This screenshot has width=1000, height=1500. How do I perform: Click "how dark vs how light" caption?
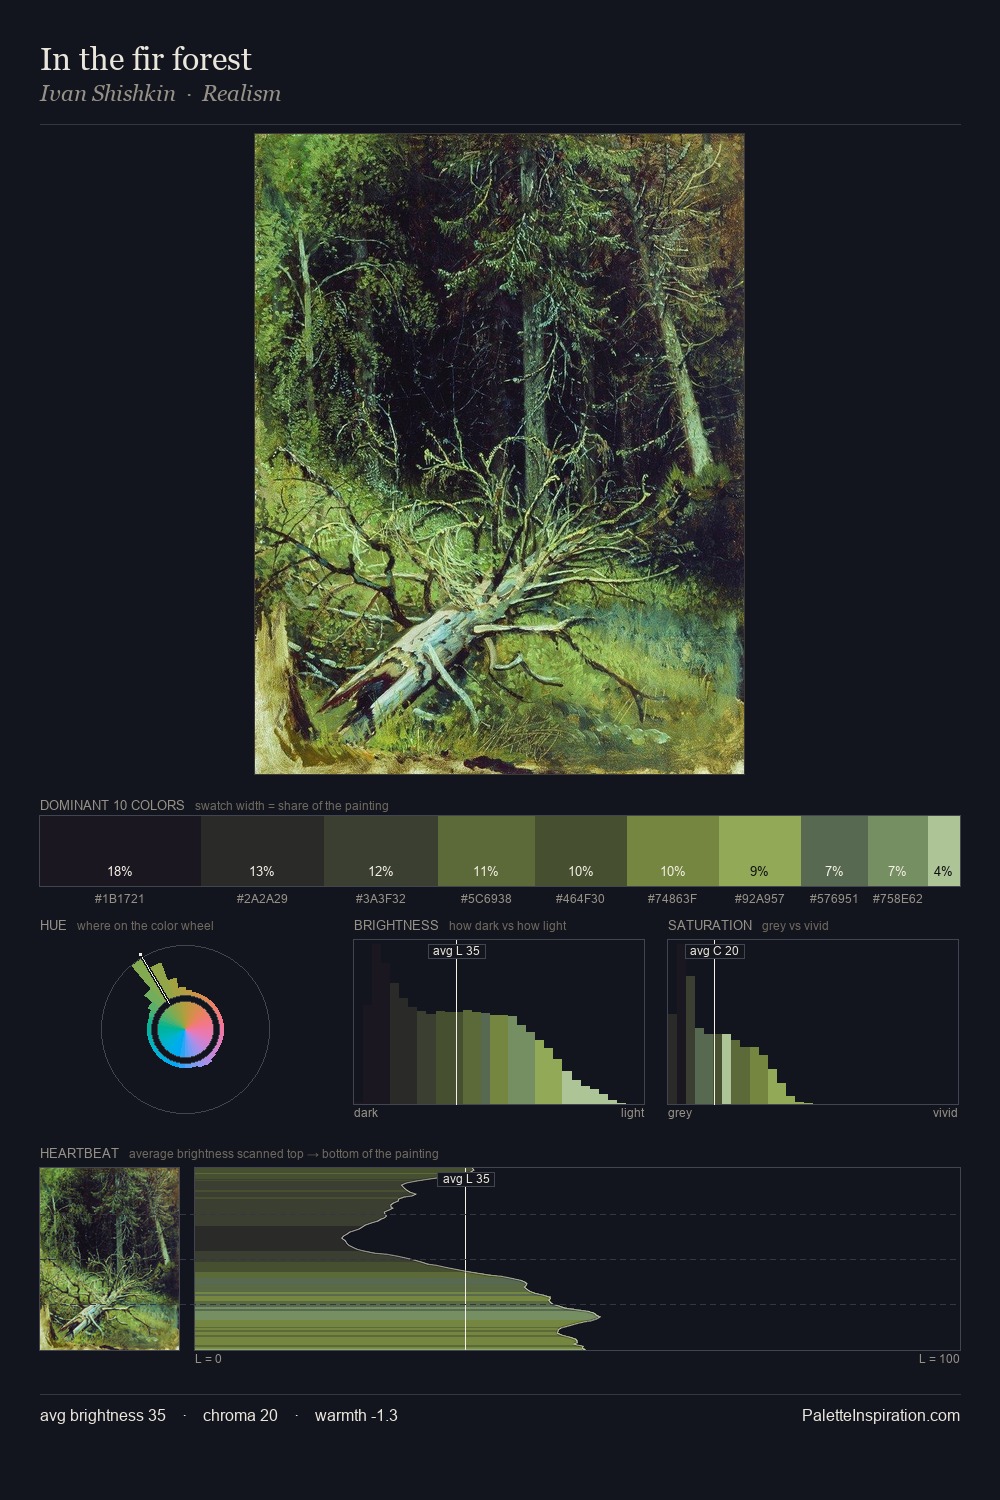508,926
